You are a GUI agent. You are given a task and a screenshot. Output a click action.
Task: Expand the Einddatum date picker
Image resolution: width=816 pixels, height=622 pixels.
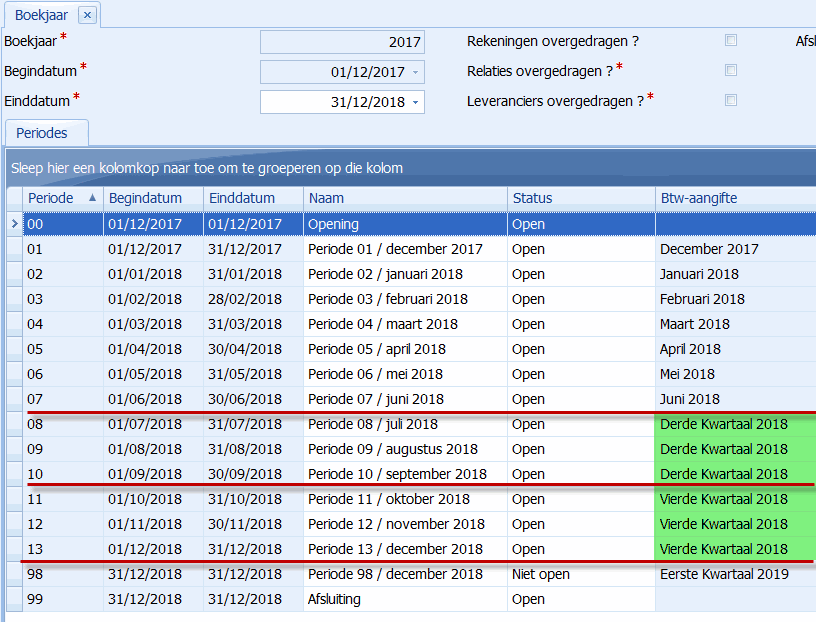(415, 102)
